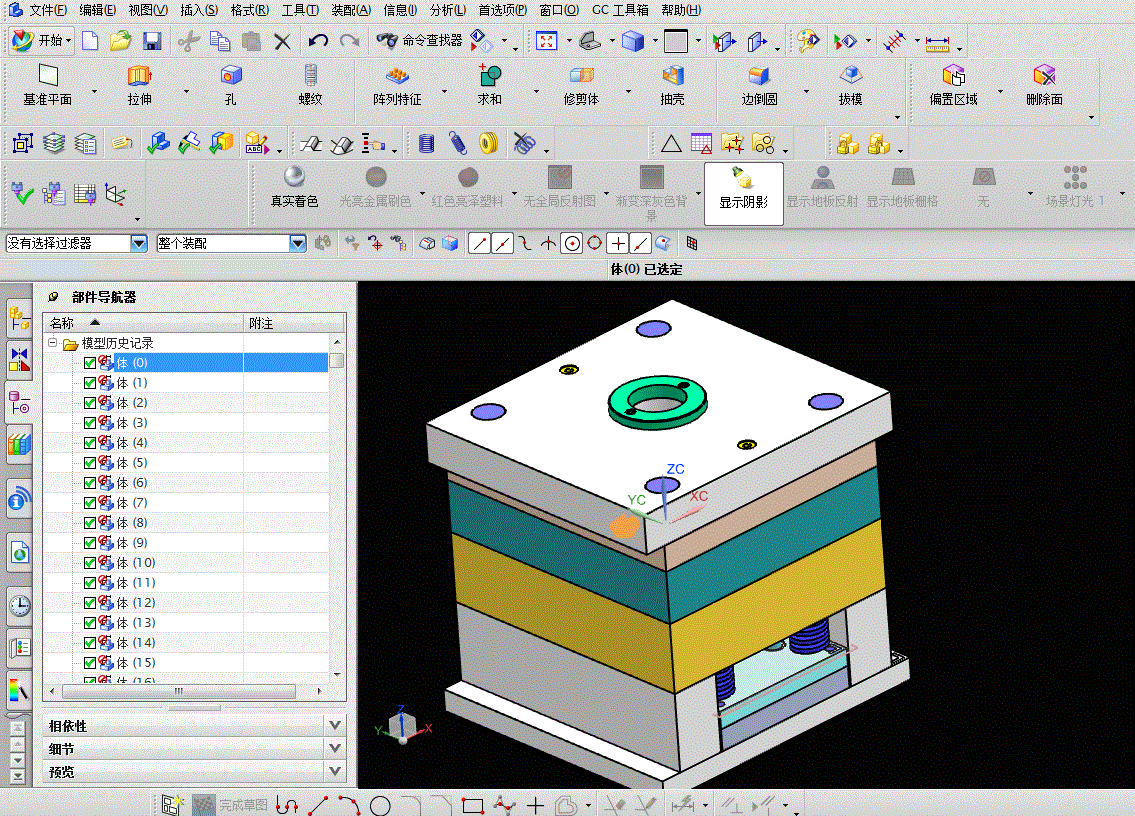This screenshot has height=816, width=1135.
Task: Select the 基准平面 datum plane tool
Action: [x=48, y=85]
